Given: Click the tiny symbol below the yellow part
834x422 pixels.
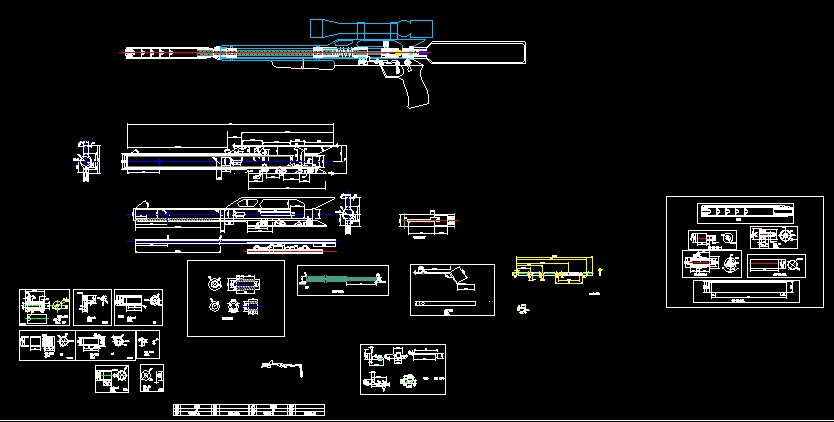Looking at the screenshot, I should point(522,309).
